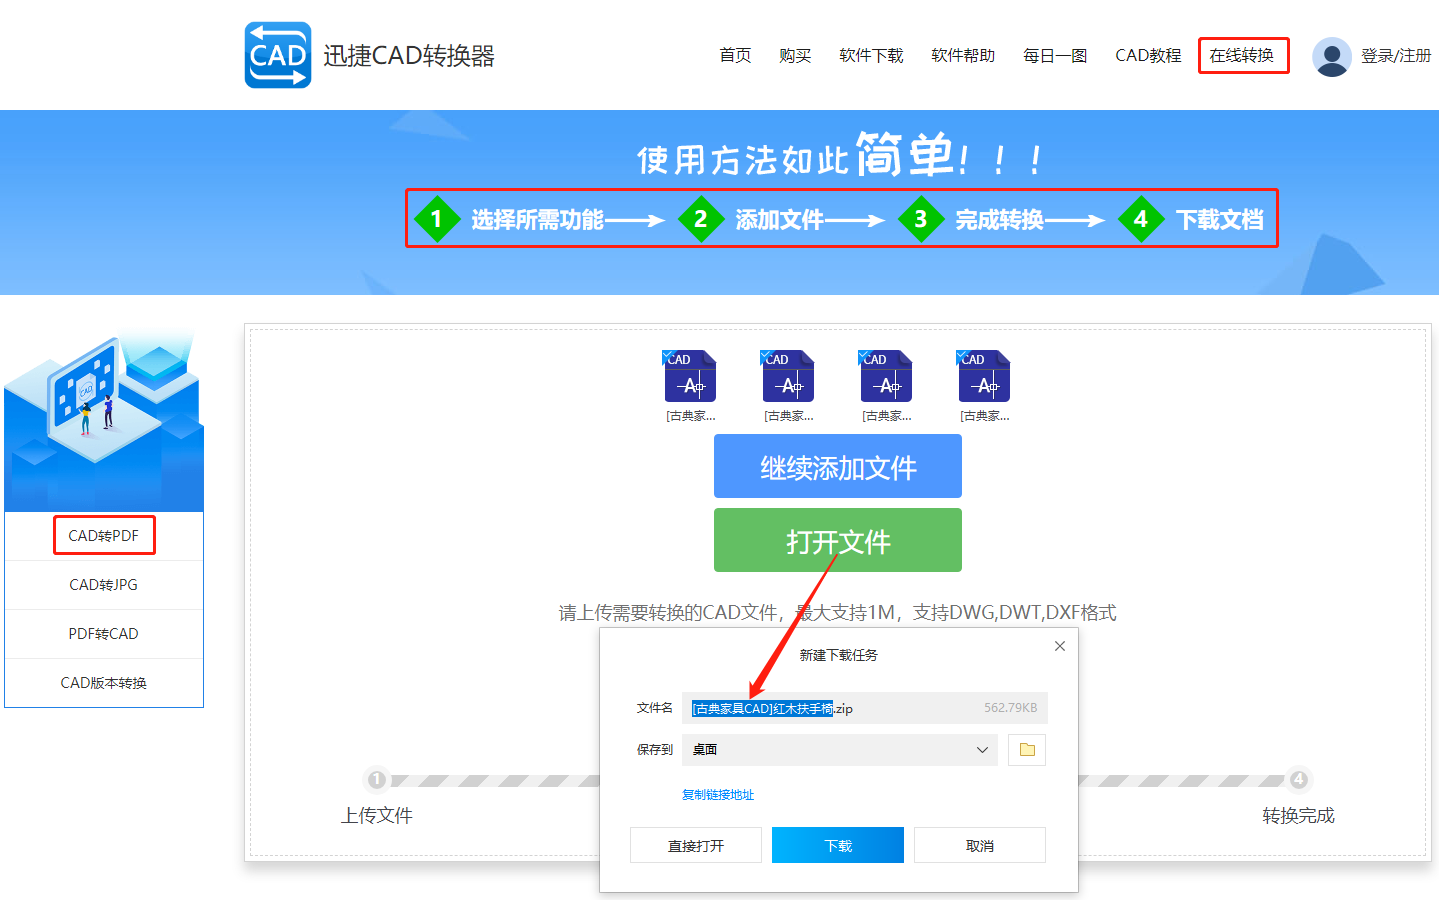Open 软件帮助 page
The image size is (1439, 900).
[963, 56]
